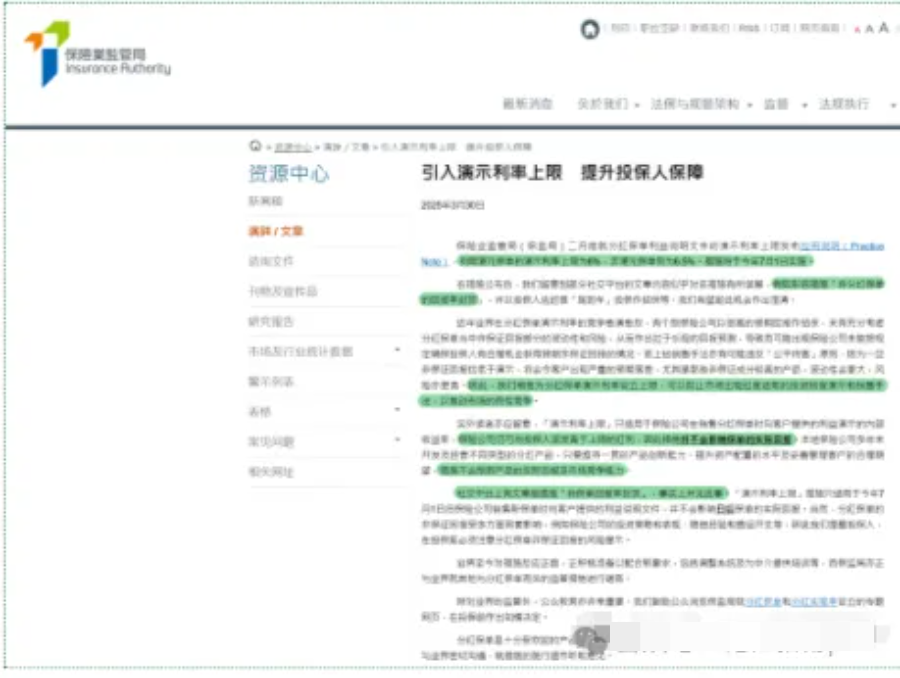
Task: Select 演辞 / 文章 in the sidebar
Action: pos(275,231)
